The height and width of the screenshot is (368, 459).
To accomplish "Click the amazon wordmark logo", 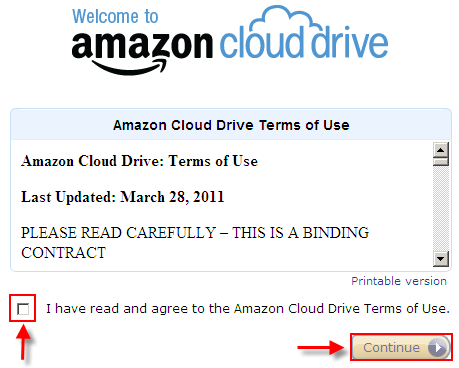I will pyautogui.click(x=142, y=45).
